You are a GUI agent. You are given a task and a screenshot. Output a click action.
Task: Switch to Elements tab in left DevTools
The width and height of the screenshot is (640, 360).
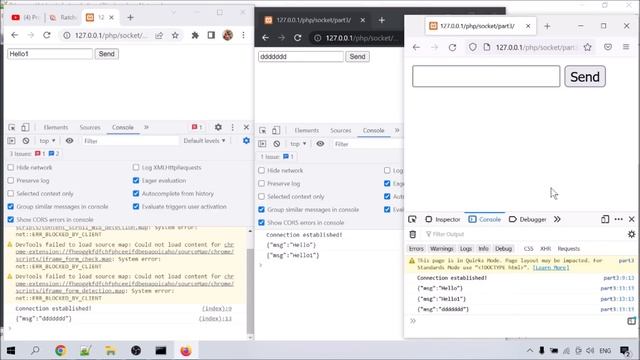tap(56, 127)
